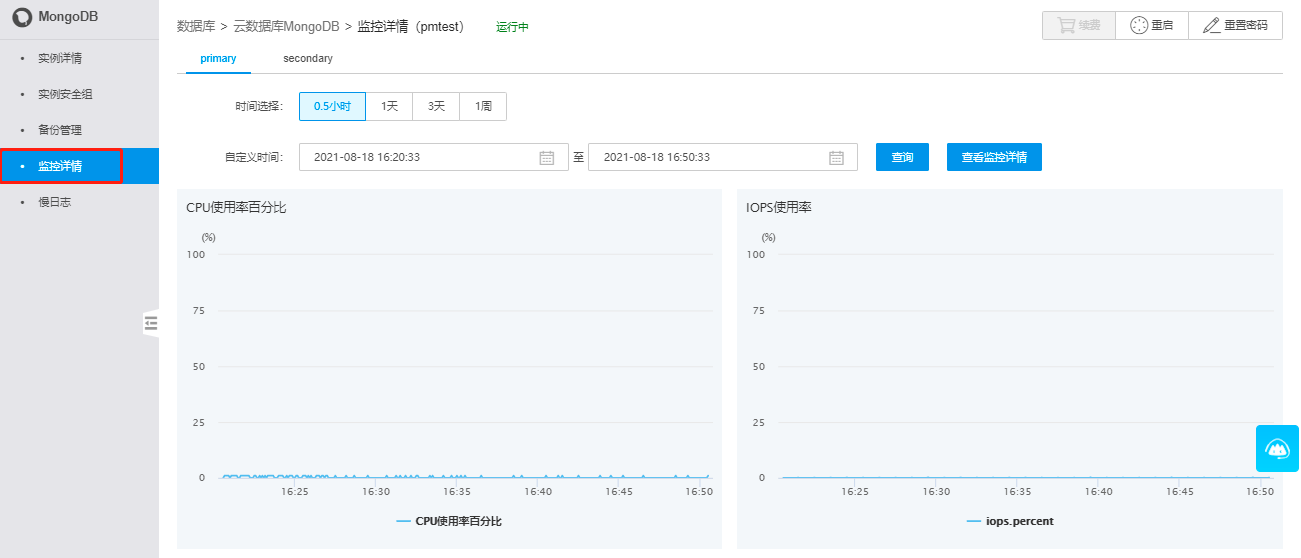
Task: Switch to the primary tab
Action: (218, 59)
